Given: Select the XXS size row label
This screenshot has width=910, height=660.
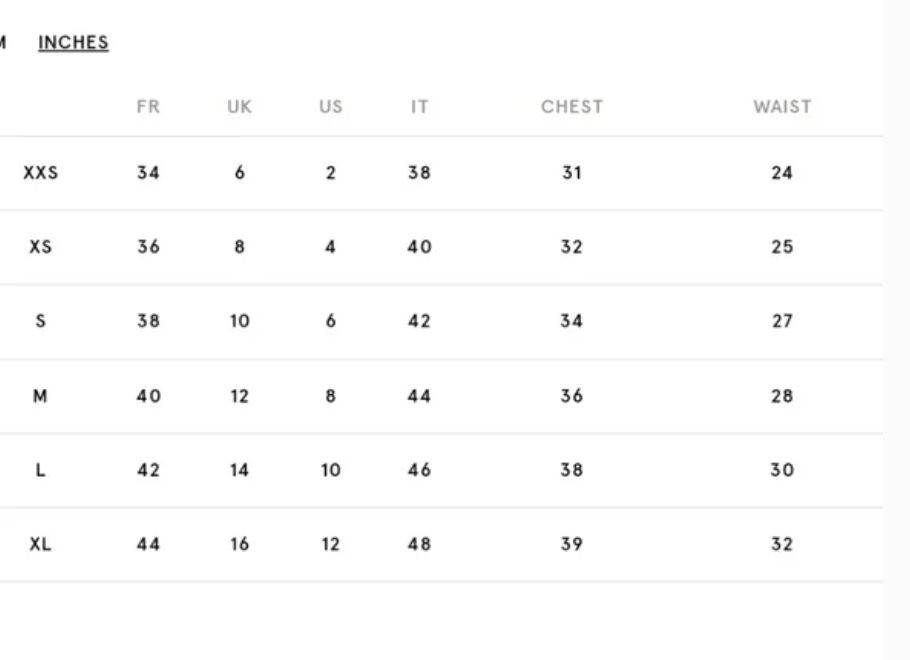Looking at the screenshot, I should tap(41, 173).
